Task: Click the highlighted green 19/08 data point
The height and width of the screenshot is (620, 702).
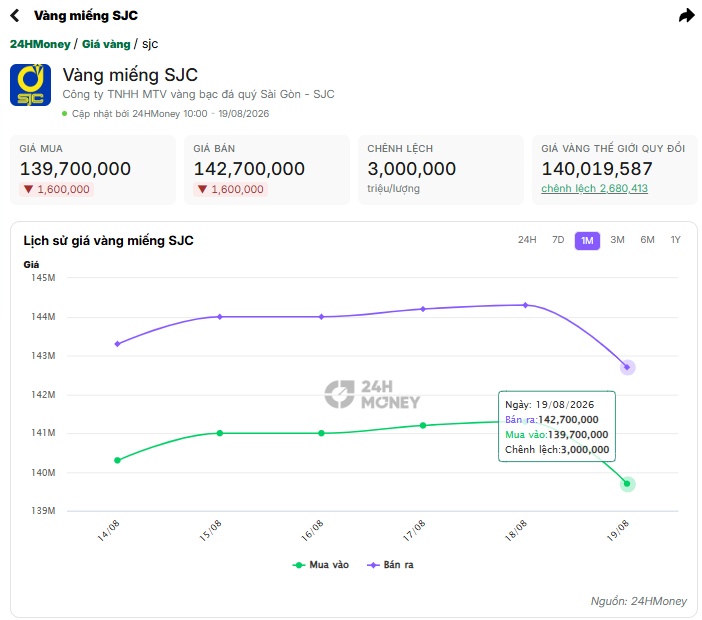Action: [x=627, y=483]
